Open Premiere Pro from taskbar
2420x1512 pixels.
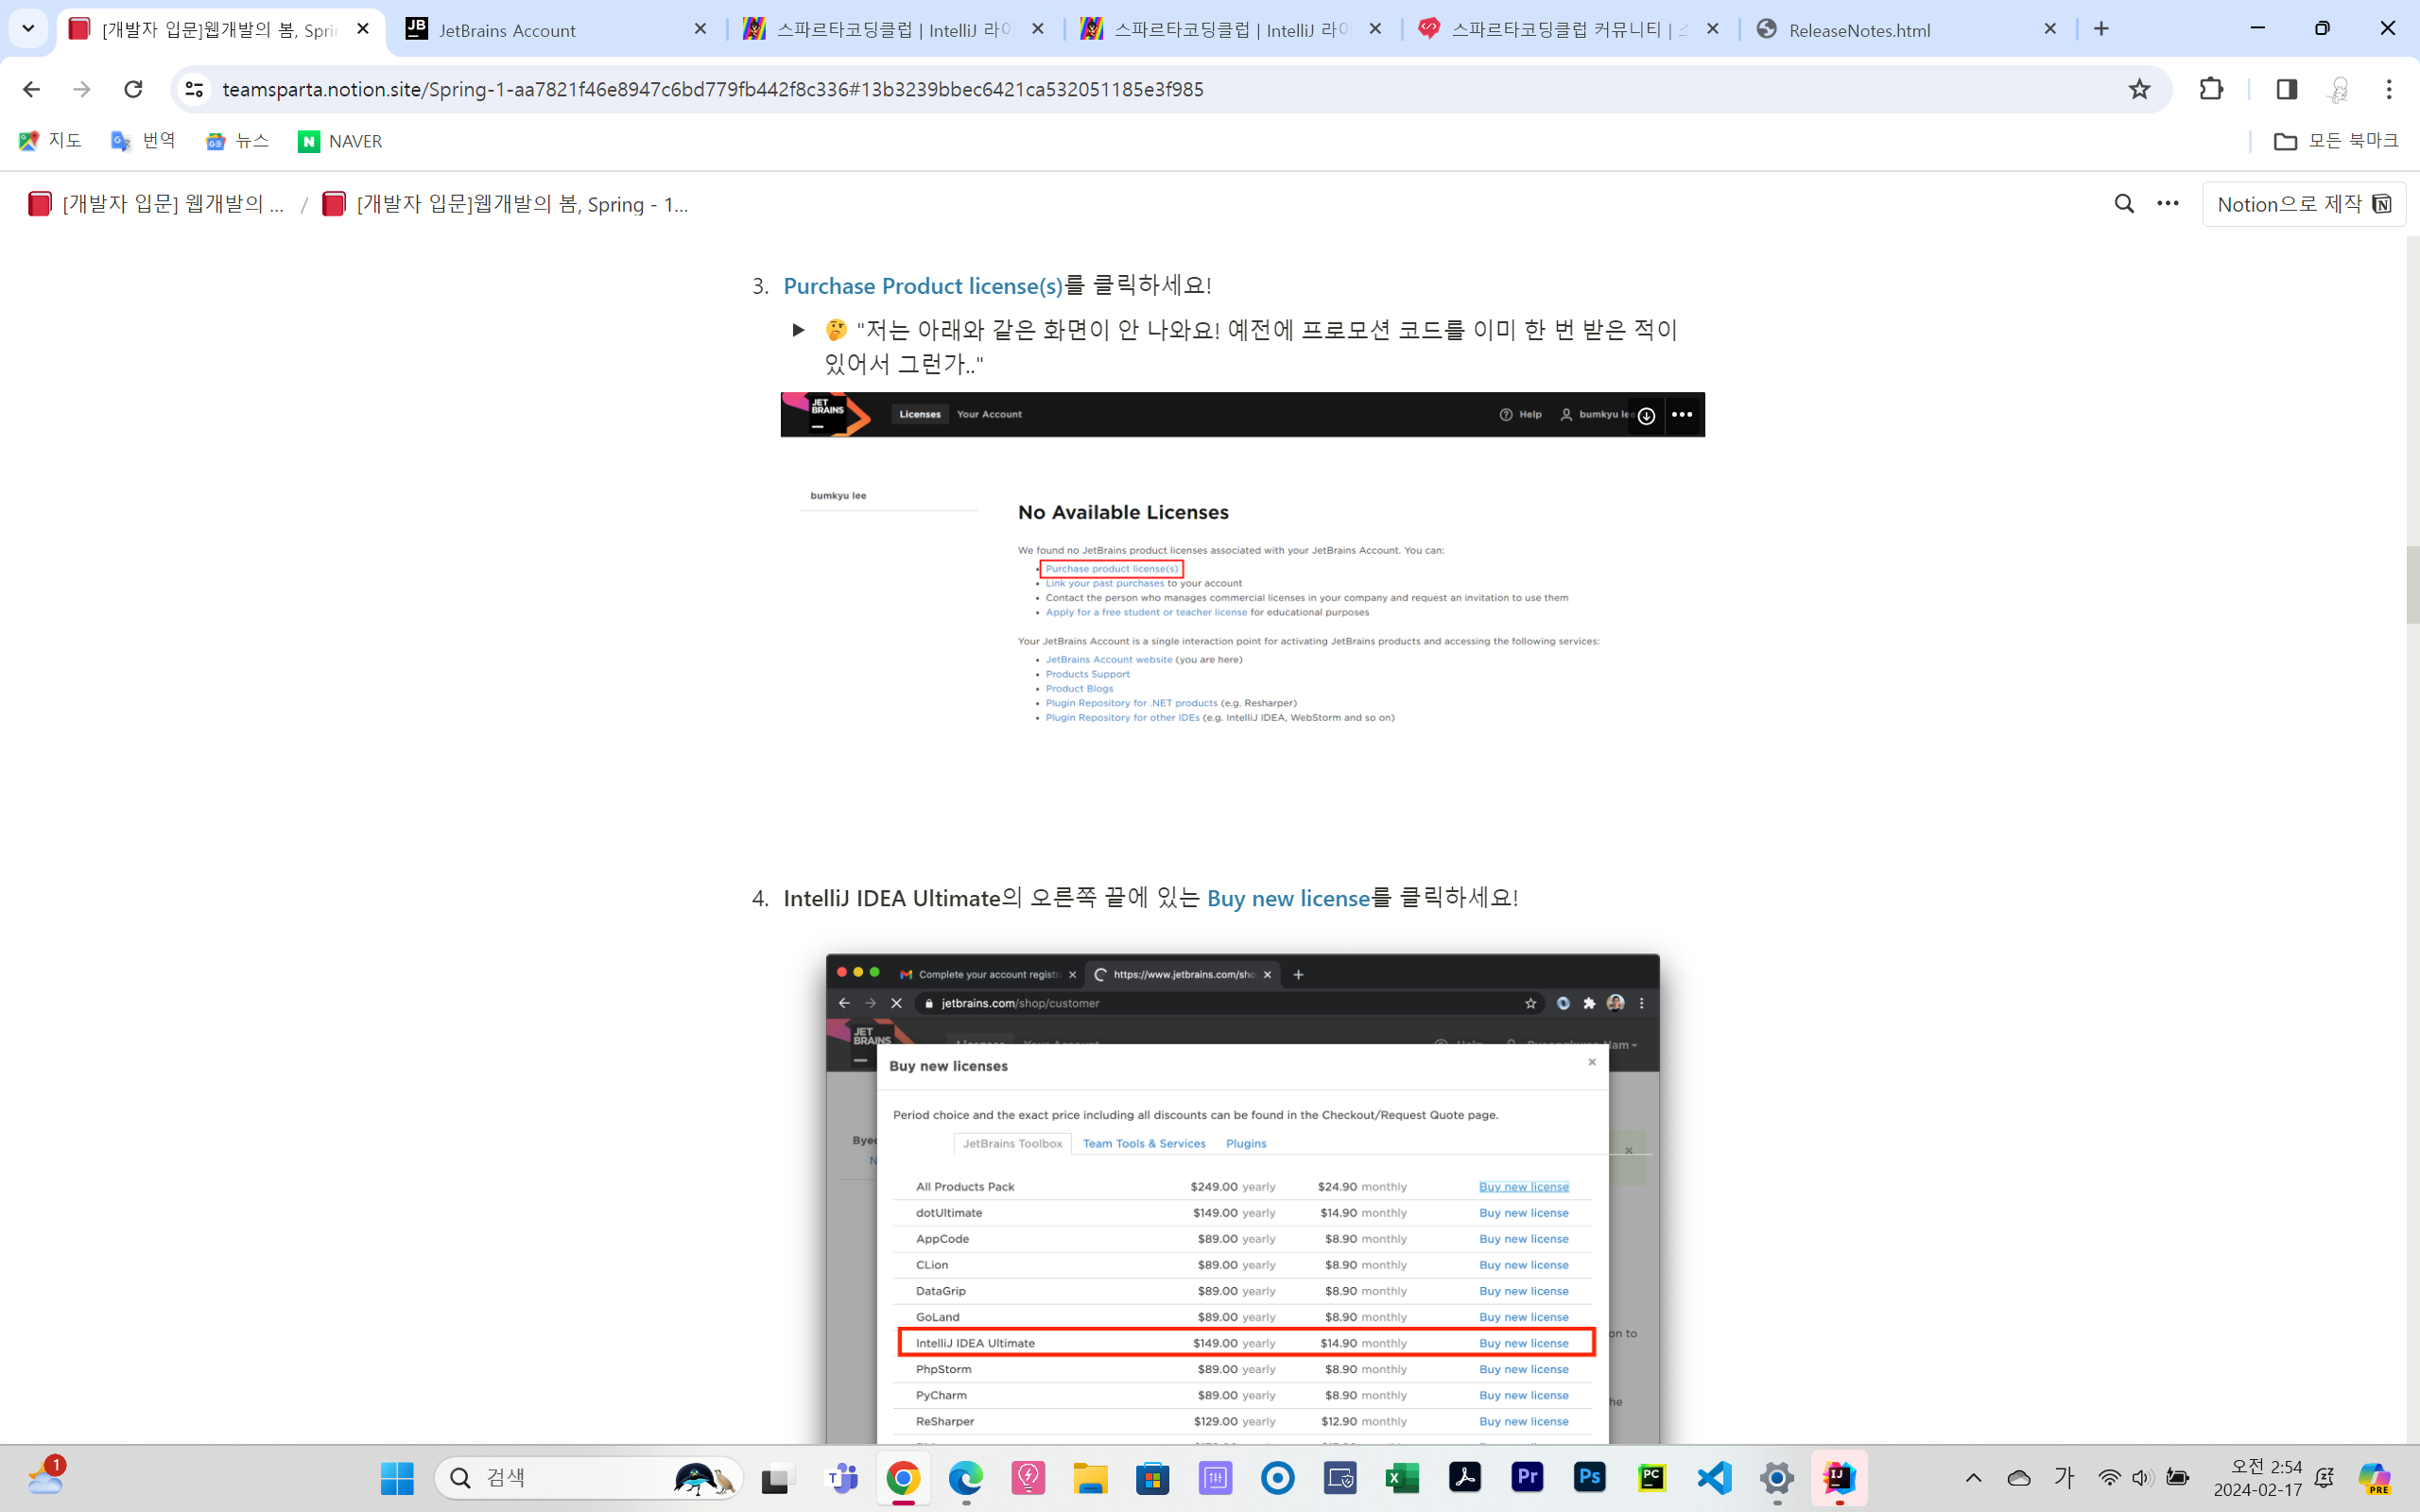[x=1527, y=1478]
